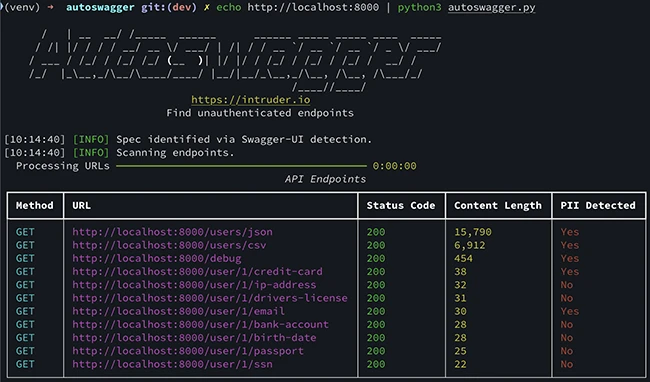Click PII 'No' in the ip-address row
The width and height of the screenshot is (650, 382).
tap(567, 285)
